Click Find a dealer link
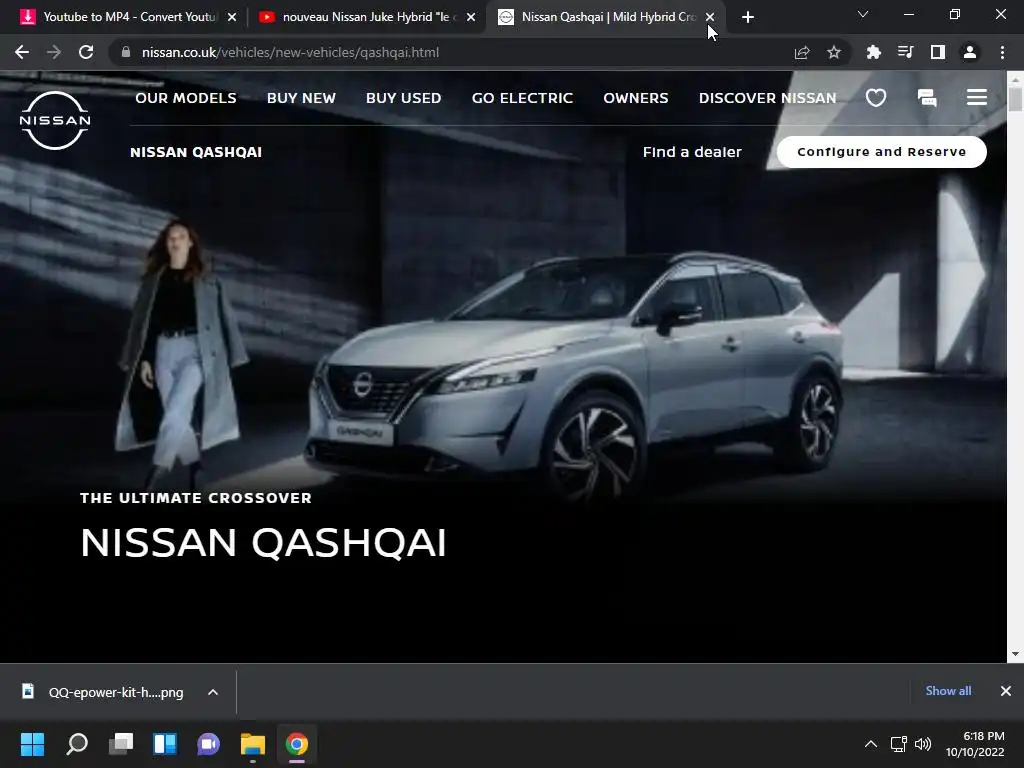Screen dimensions: 1024x768 click(x=692, y=152)
